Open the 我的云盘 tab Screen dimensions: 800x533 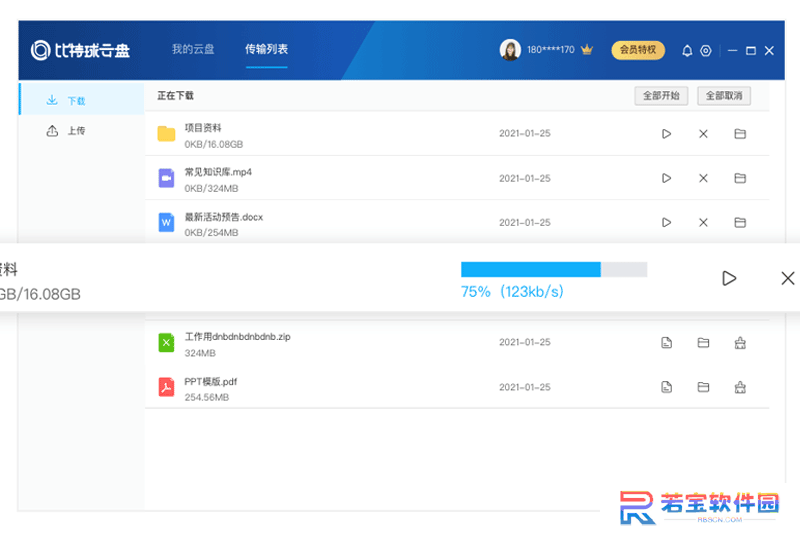(x=193, y=49)
